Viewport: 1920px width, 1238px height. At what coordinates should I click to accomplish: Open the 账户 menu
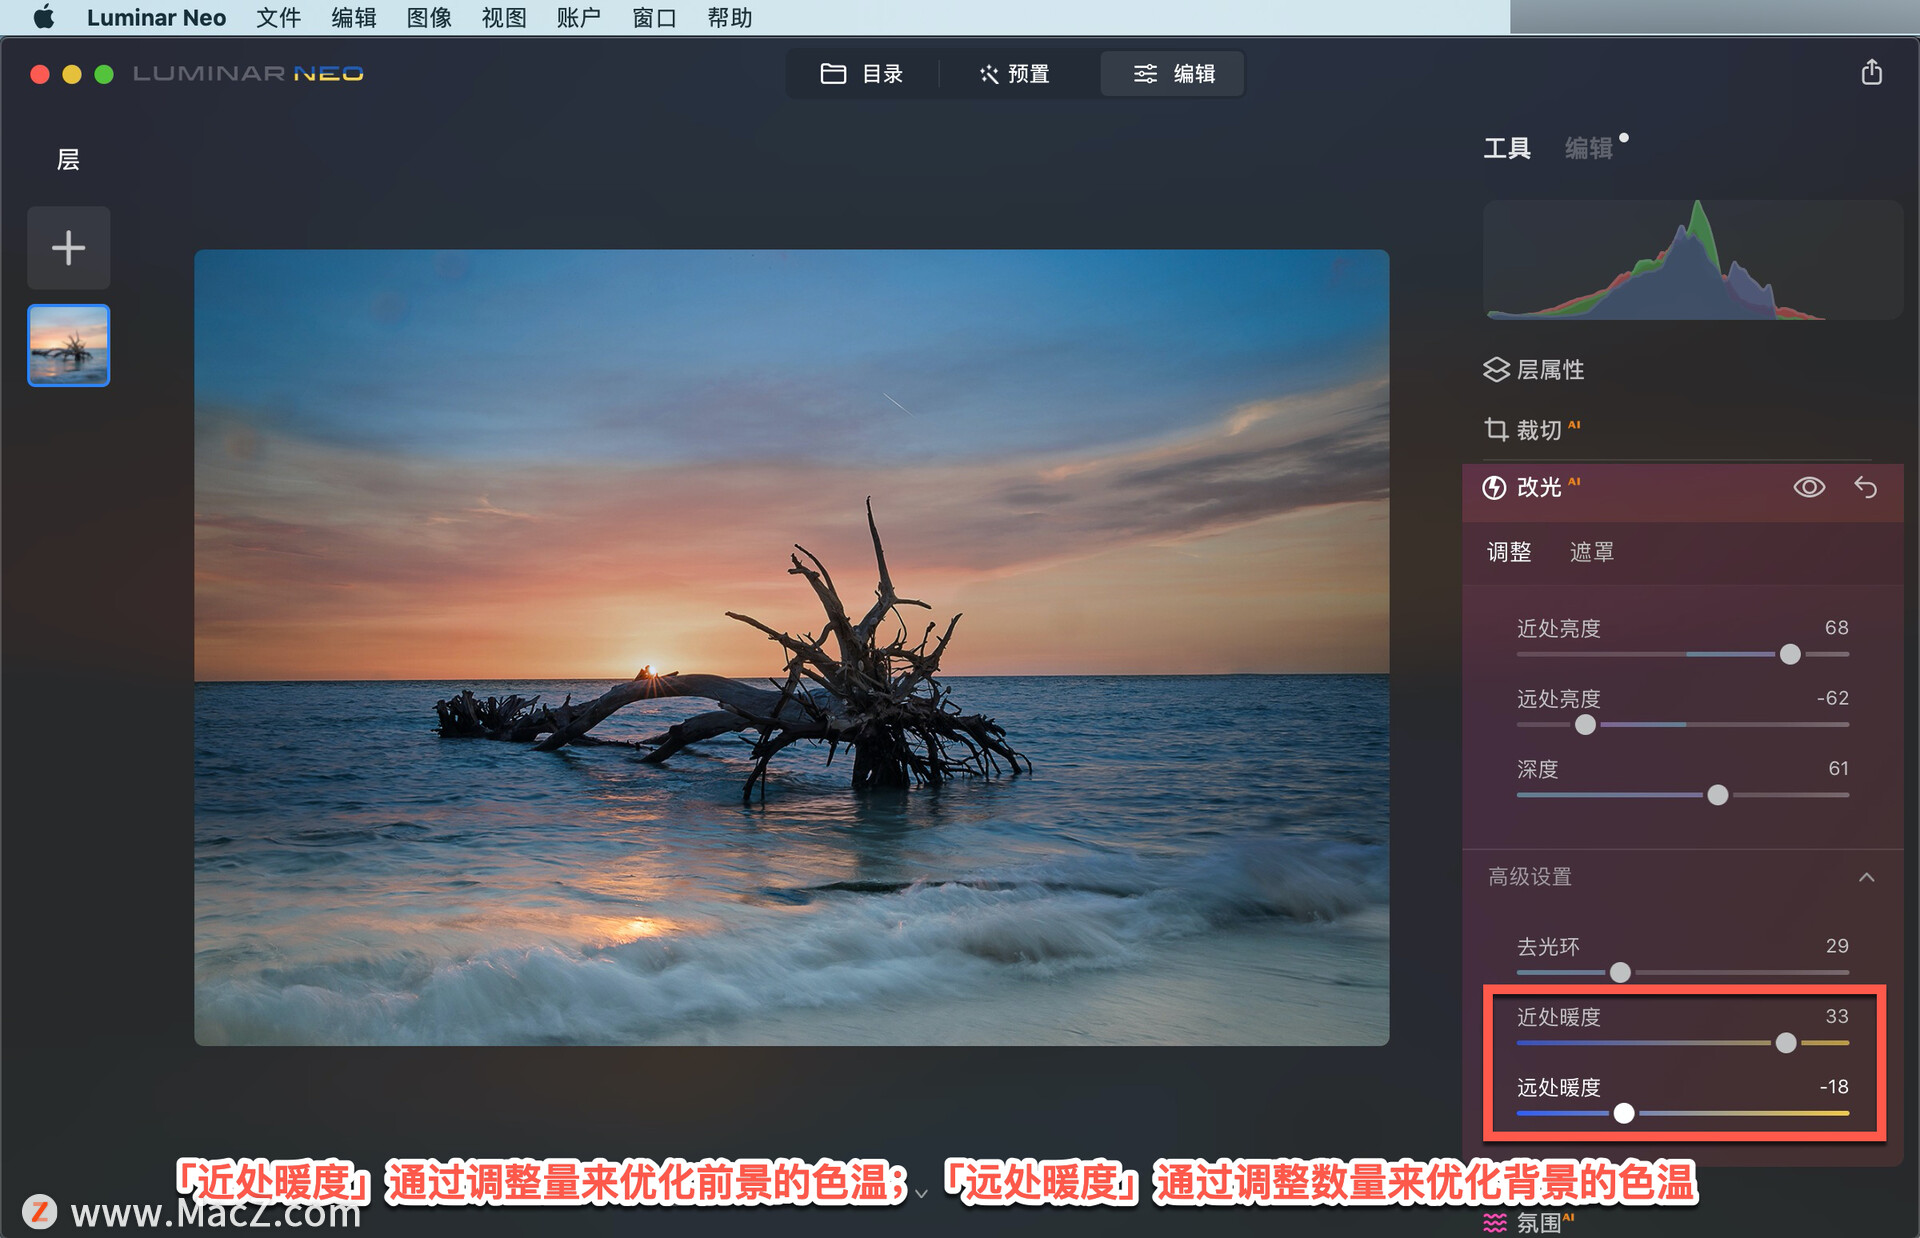coord(579,17)
